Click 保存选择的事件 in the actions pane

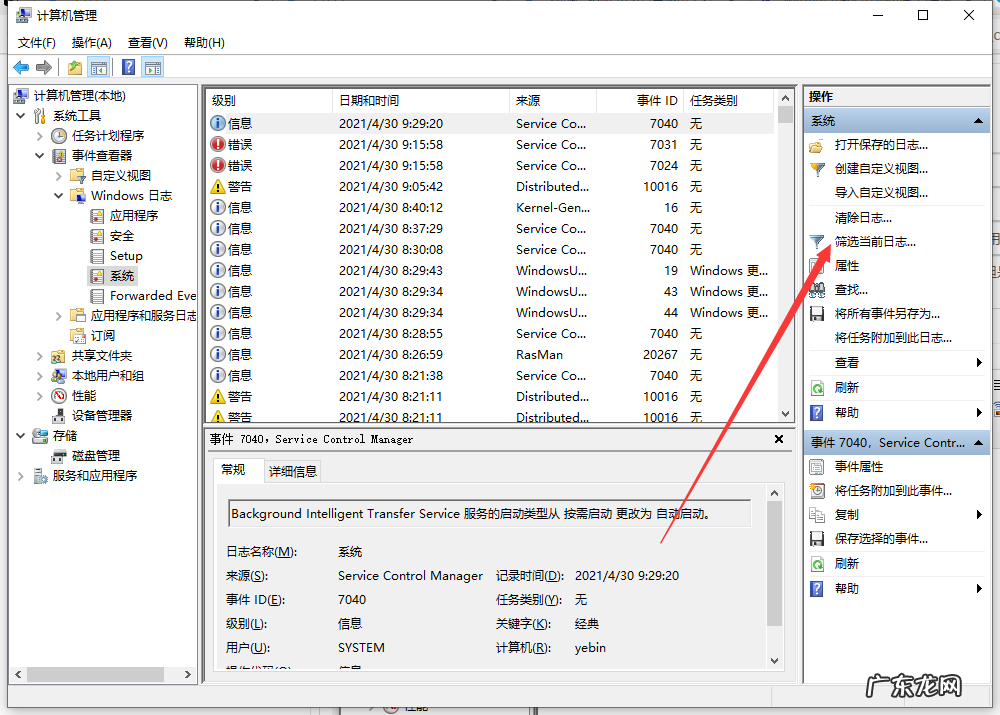pos(880,539)
